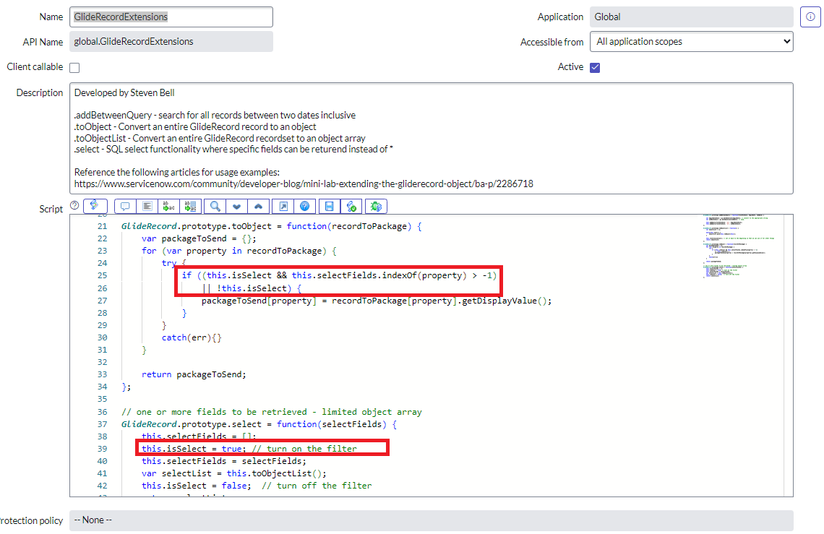Click the format code icon
Screen dimensions: 824x534
(147, 207)
